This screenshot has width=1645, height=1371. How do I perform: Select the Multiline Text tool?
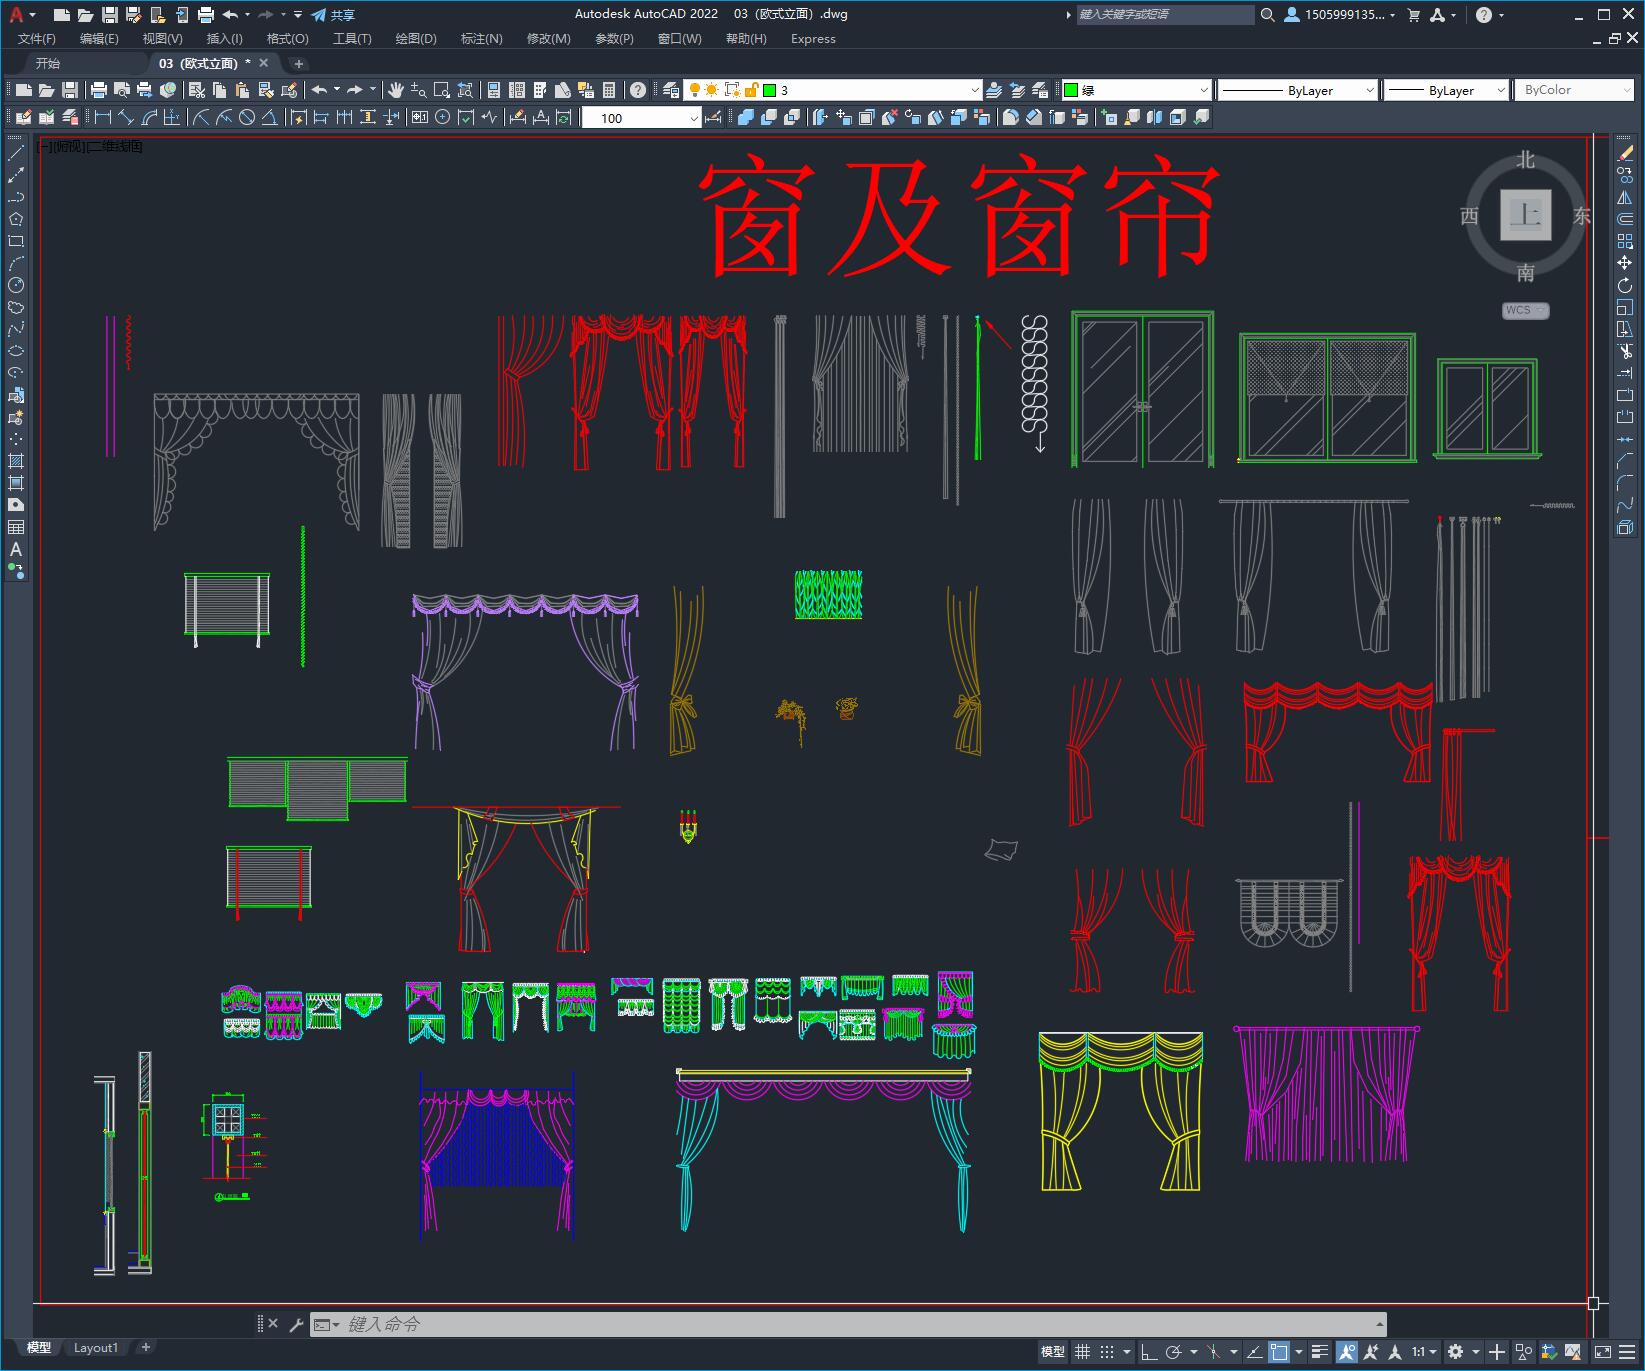pos(16,549)
